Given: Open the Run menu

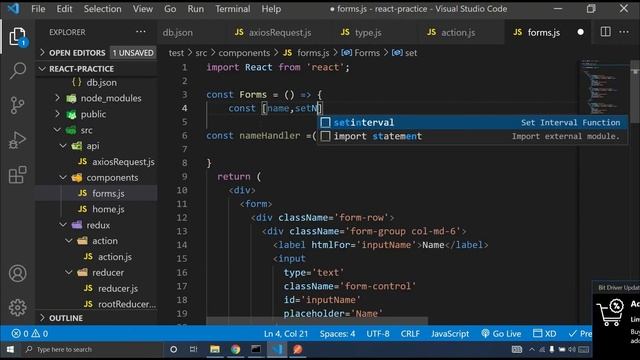Looking at the screenshot, I should (x=196, y=9).
